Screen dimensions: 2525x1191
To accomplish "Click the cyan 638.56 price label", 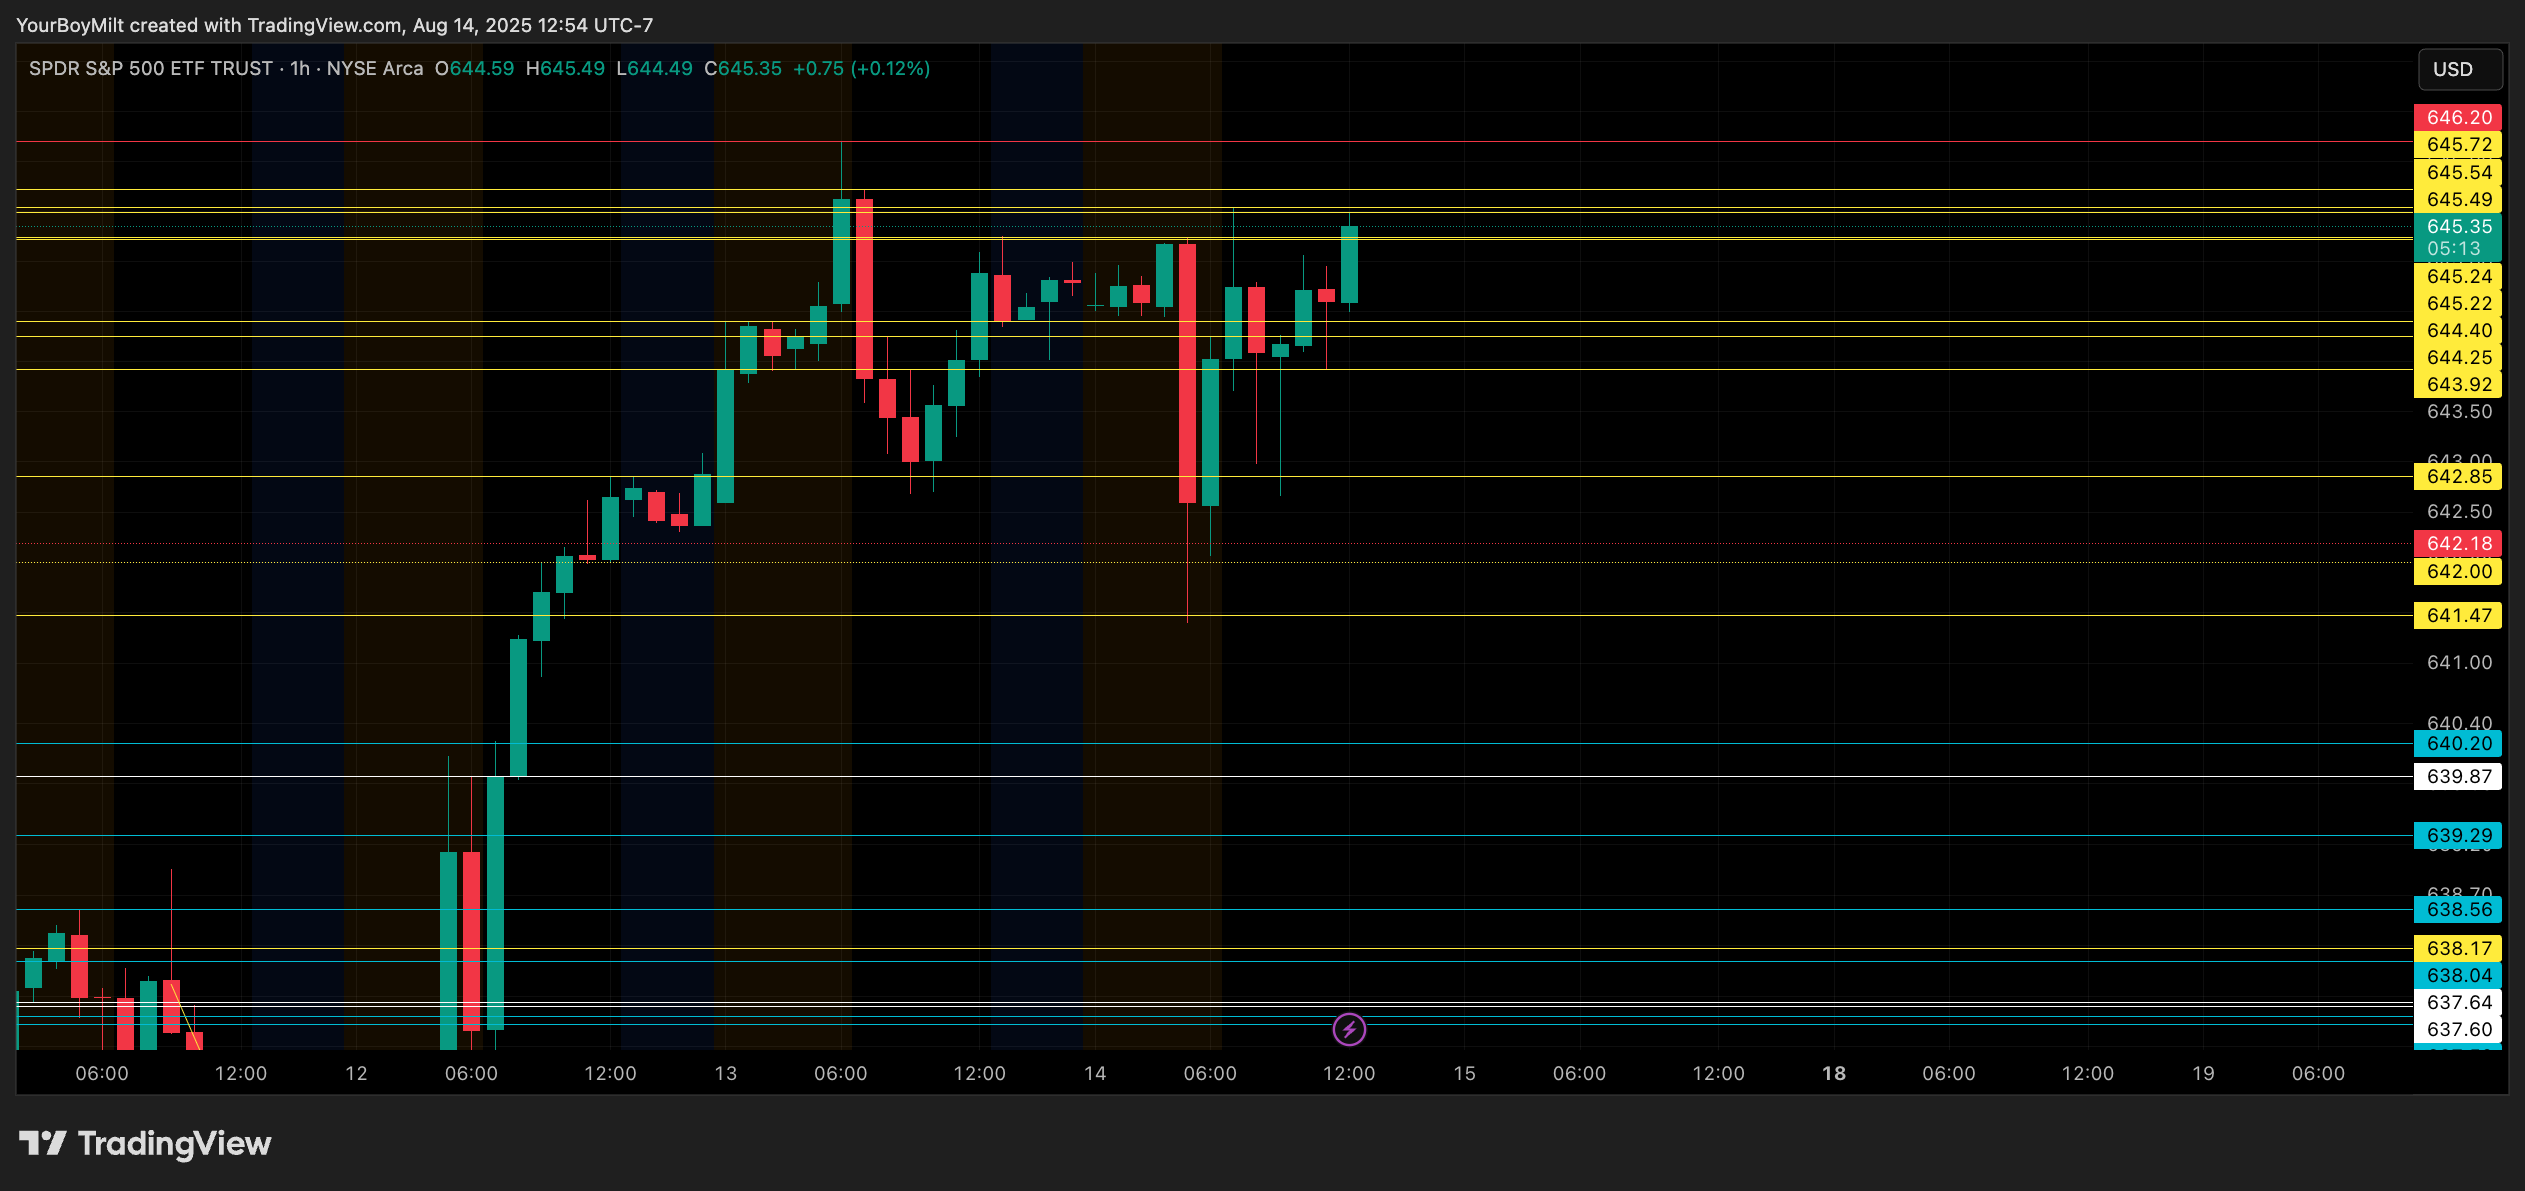I will click(x=2457, y=910).
